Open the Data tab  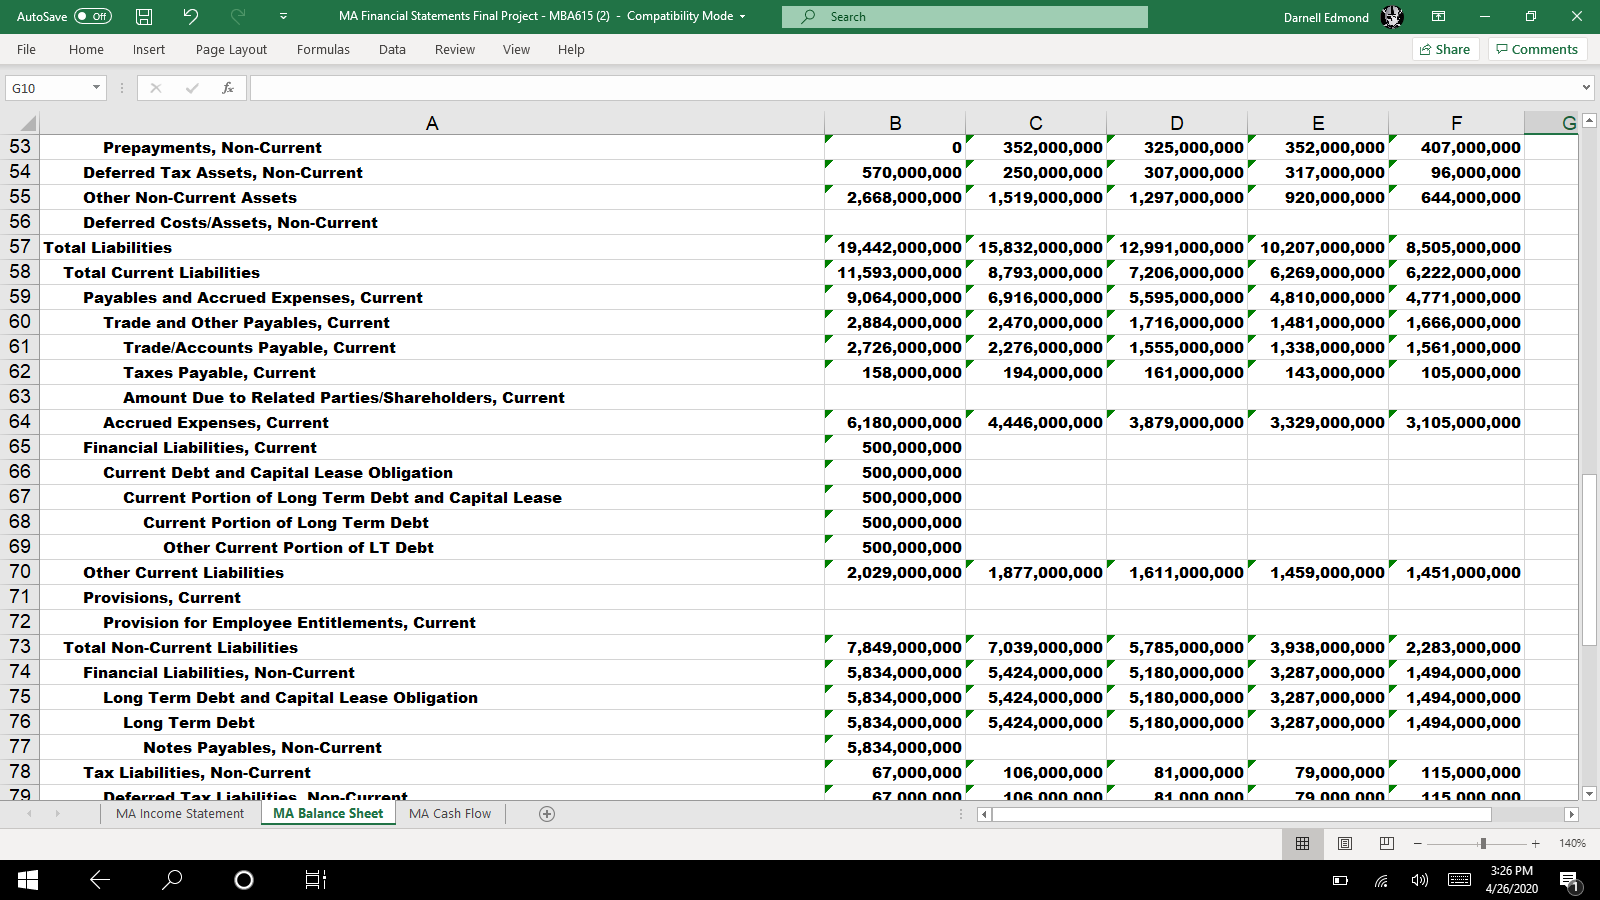(x=392, y=49)
